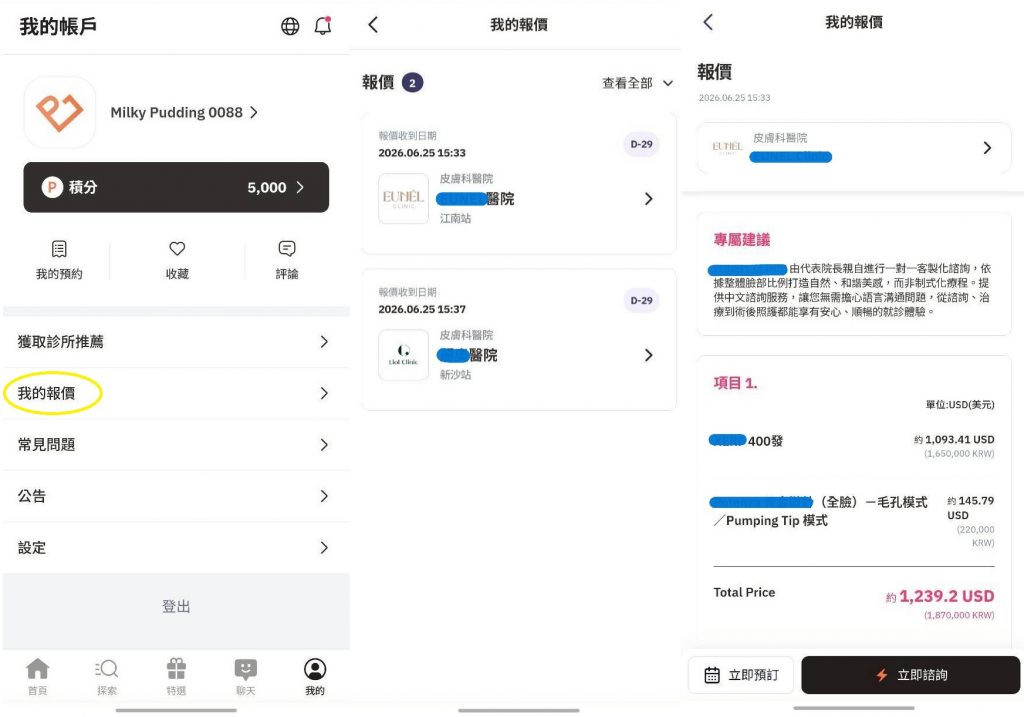The height and width of the screenshot is (717, 1024).
Task: Go to 探索 search tab
Action: [x=106, y=677]
